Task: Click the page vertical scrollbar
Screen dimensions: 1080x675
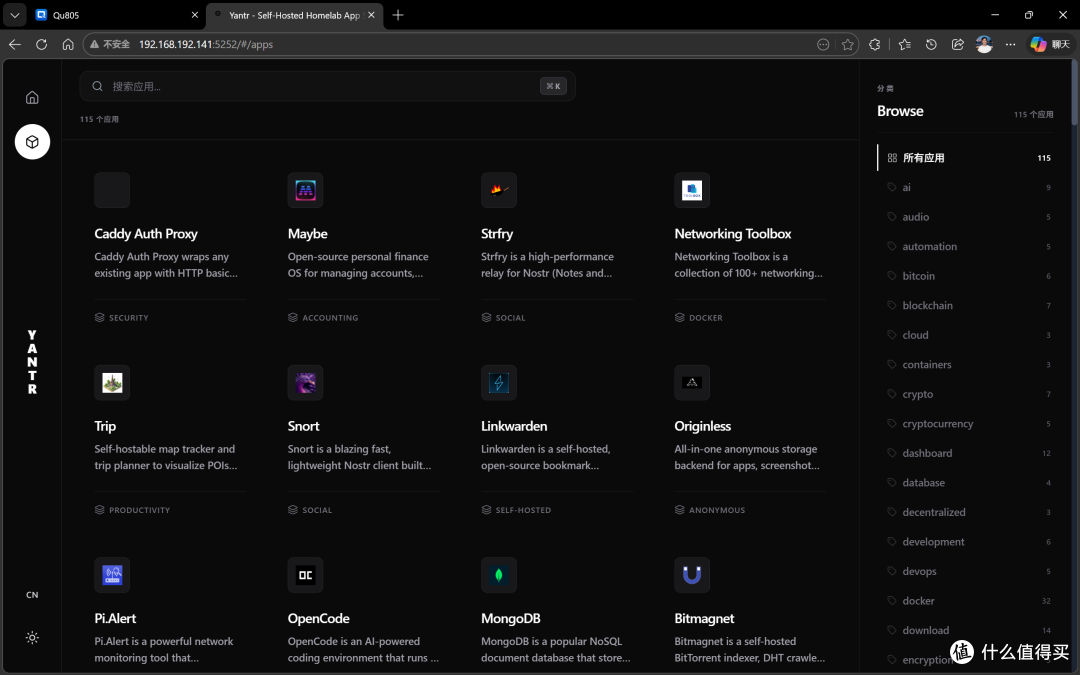Action: (1074, 92)
